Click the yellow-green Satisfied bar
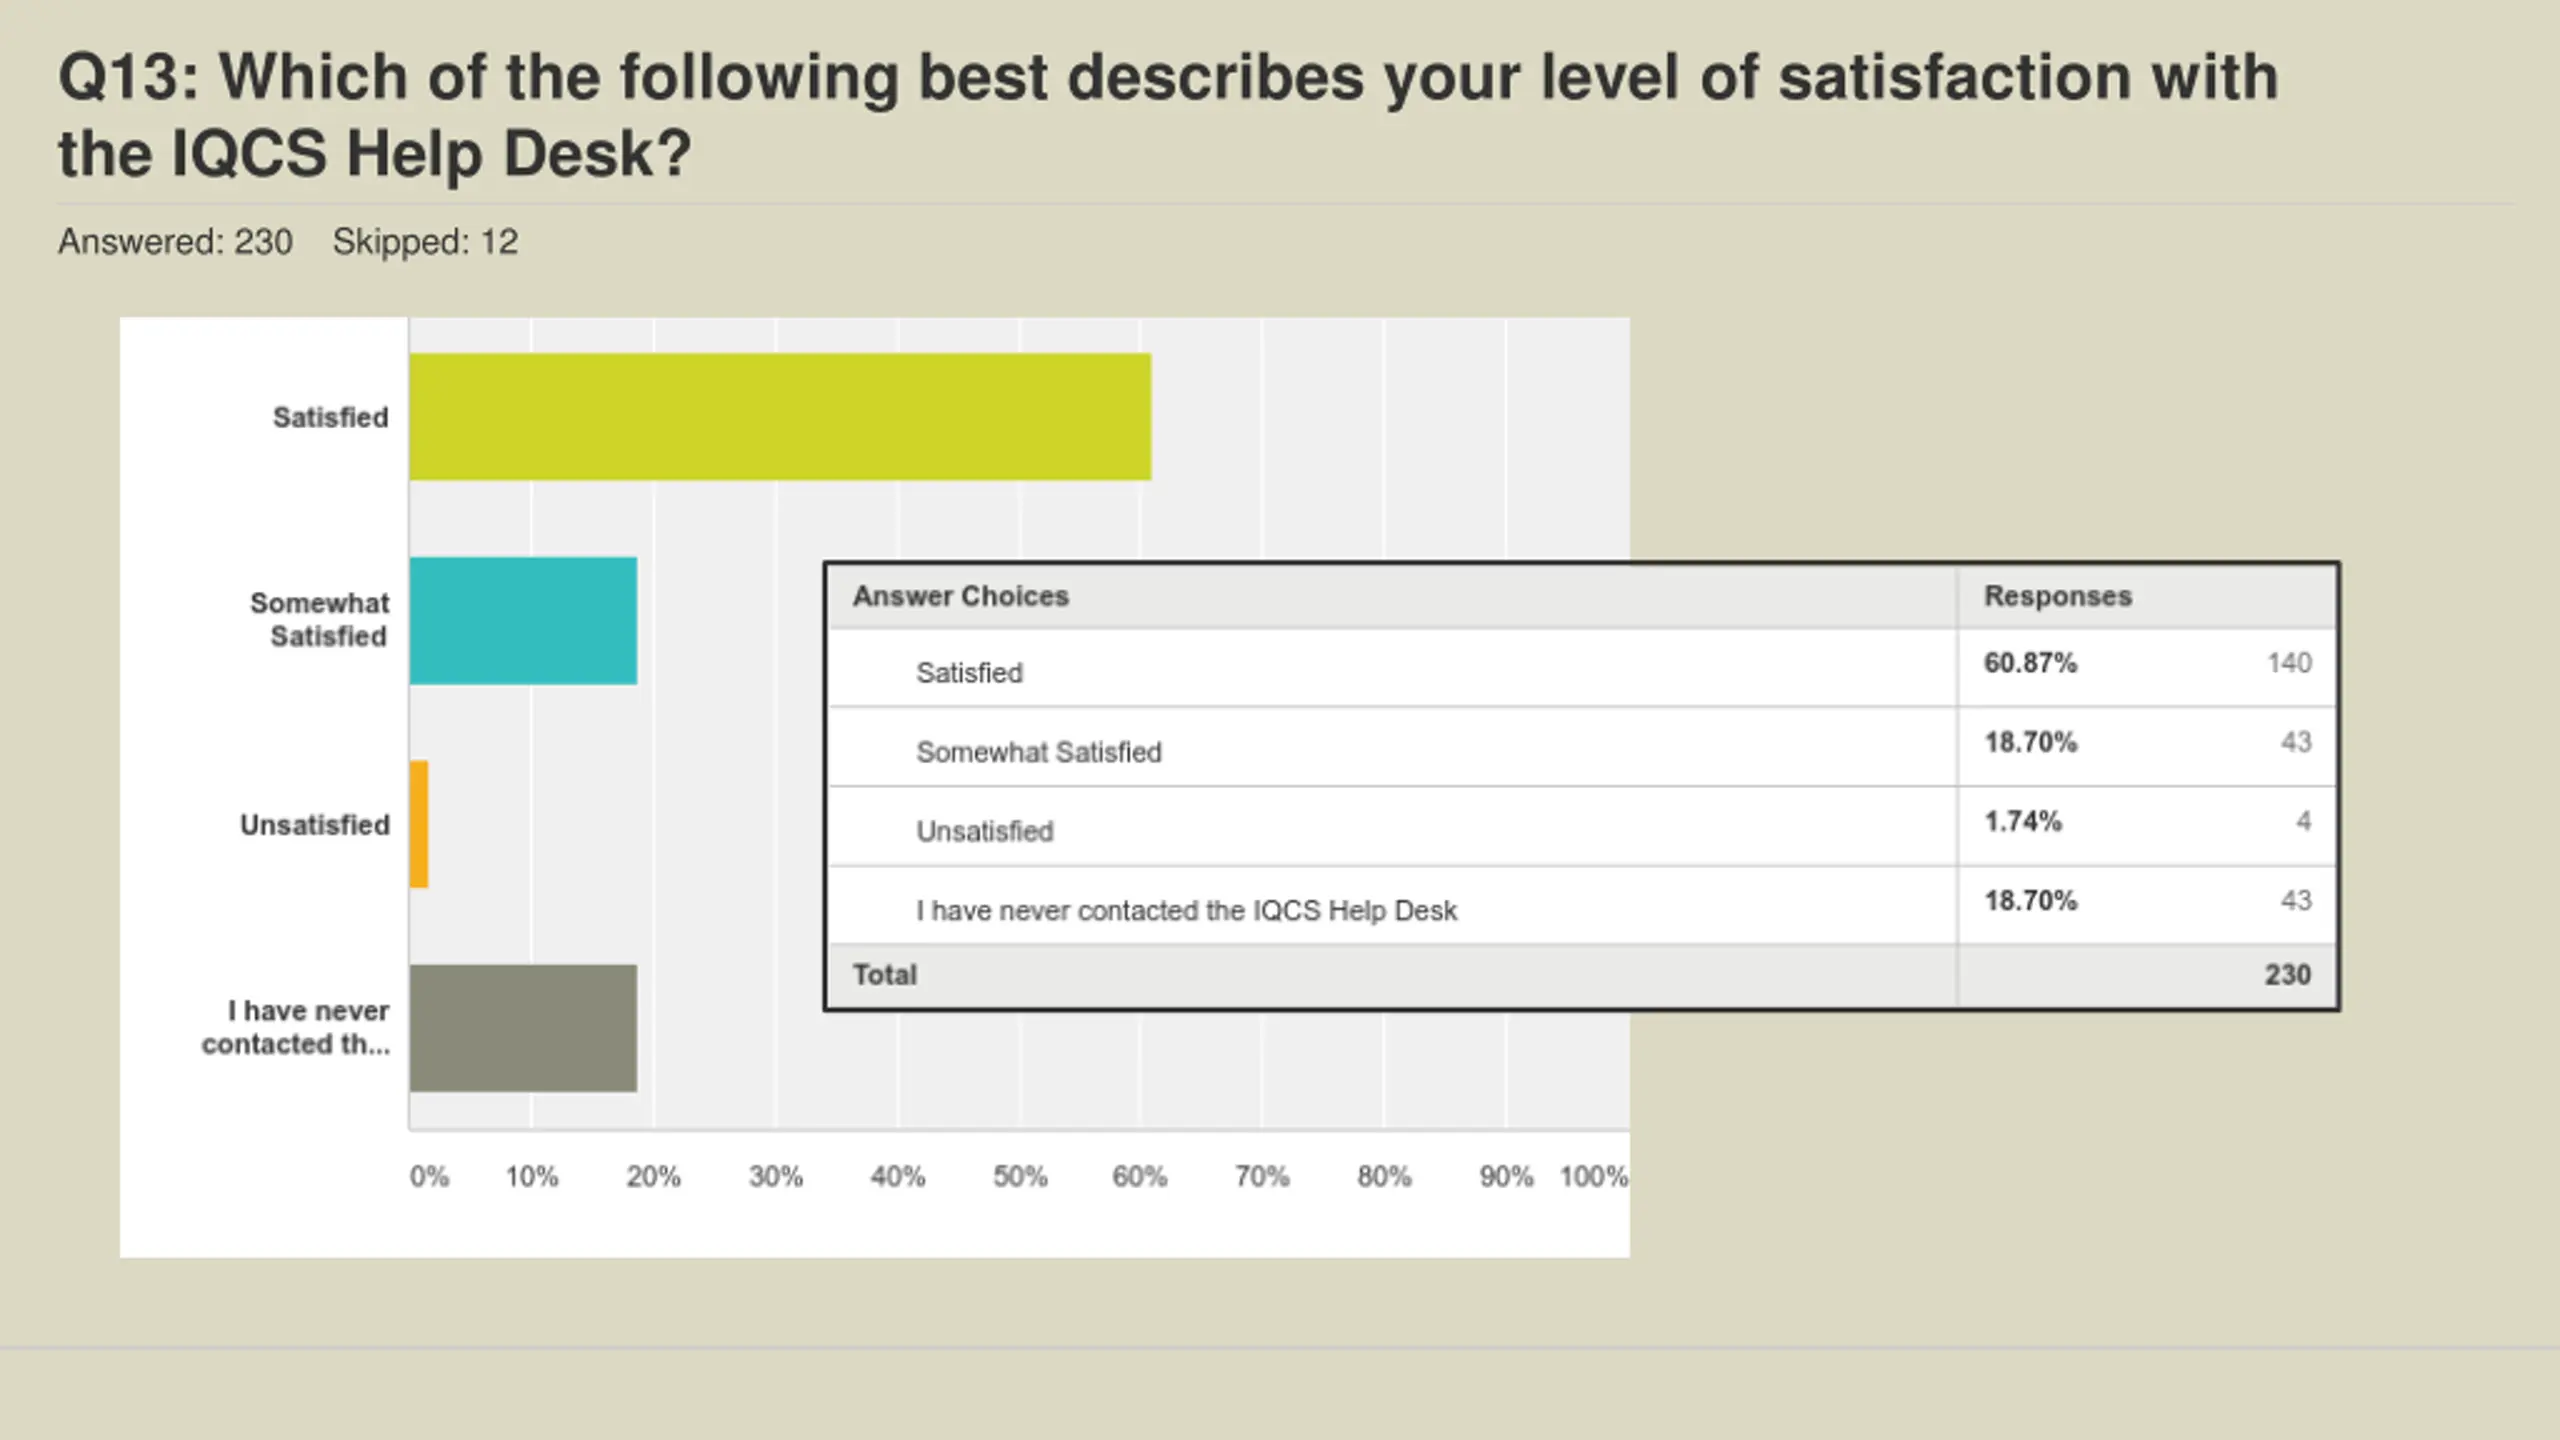2560x1440 pixels. (780, 416)
